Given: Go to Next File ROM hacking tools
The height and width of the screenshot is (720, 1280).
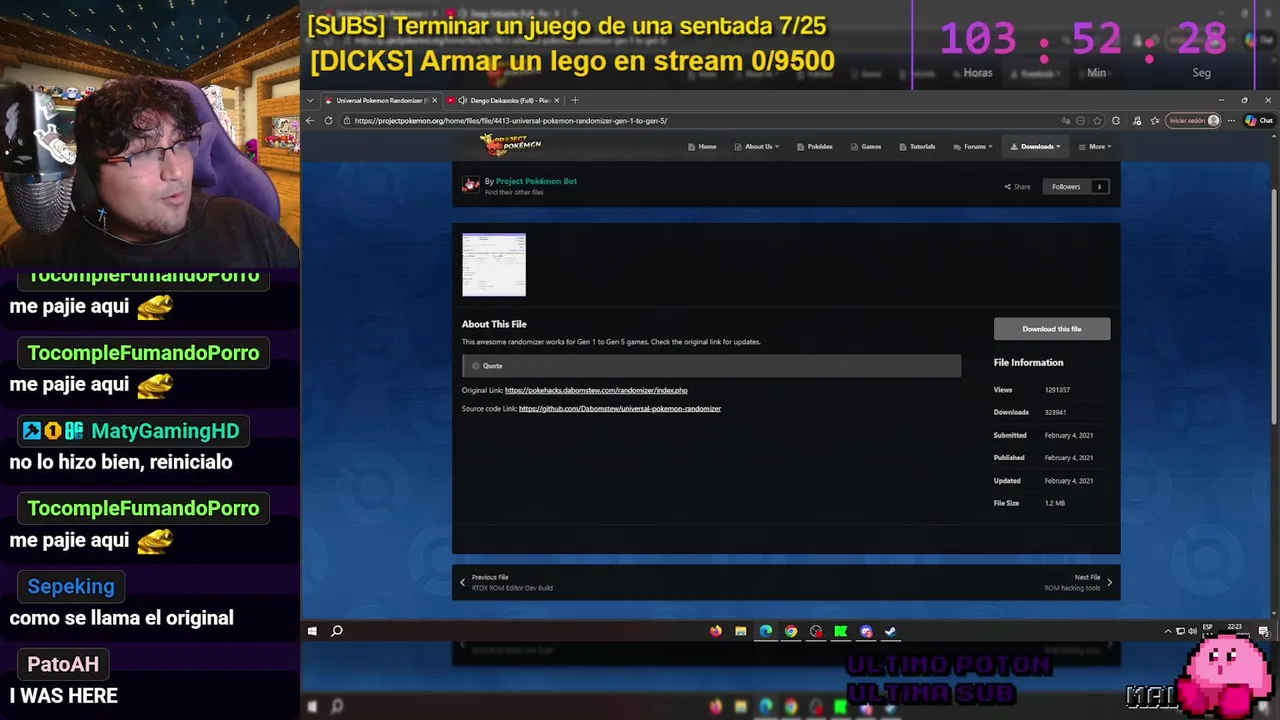Looking at the screenshot, I should point(1077,582).
